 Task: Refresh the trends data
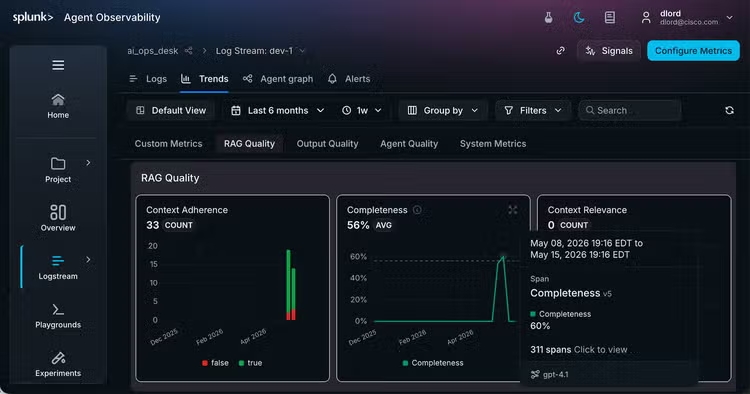[x=729, y=110]
